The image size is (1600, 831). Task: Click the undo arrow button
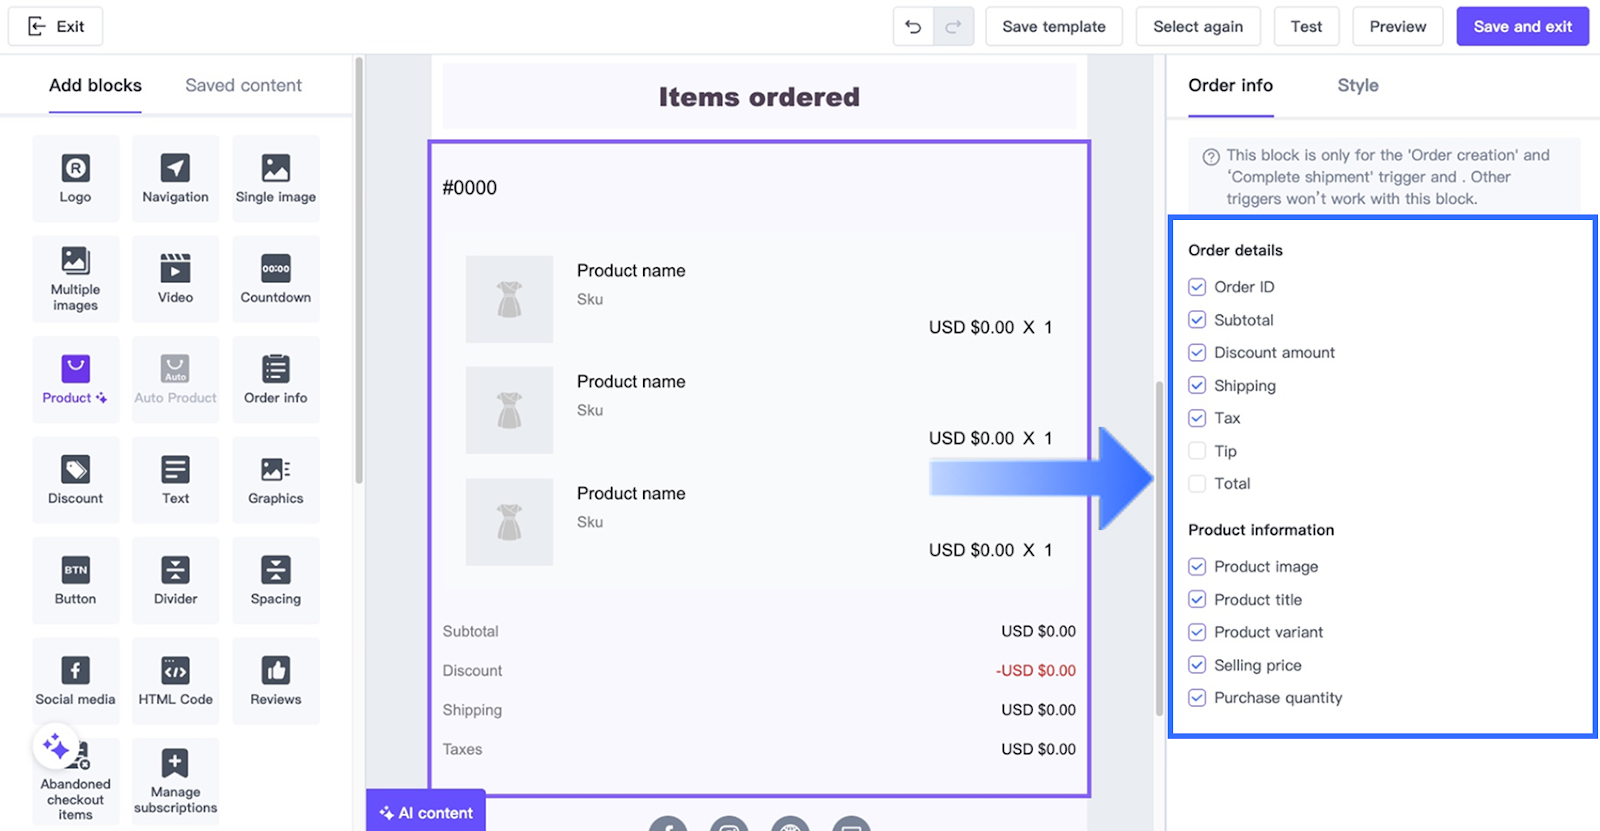pyautogui.click(x=913, y=27)
